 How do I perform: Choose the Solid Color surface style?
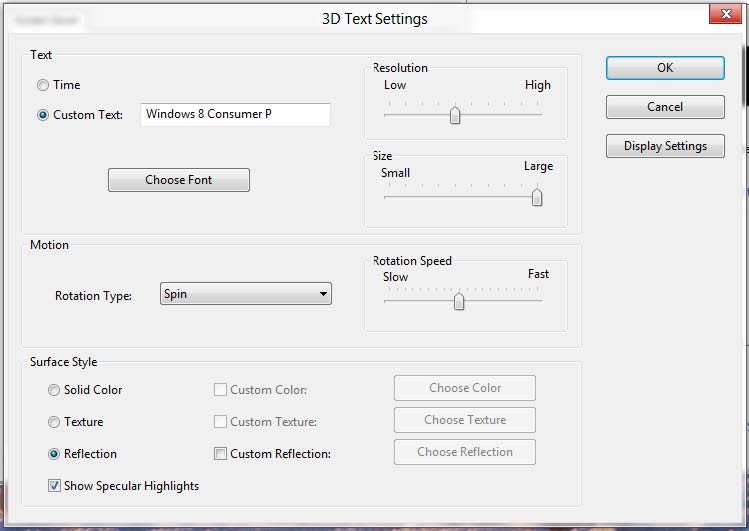54,390
